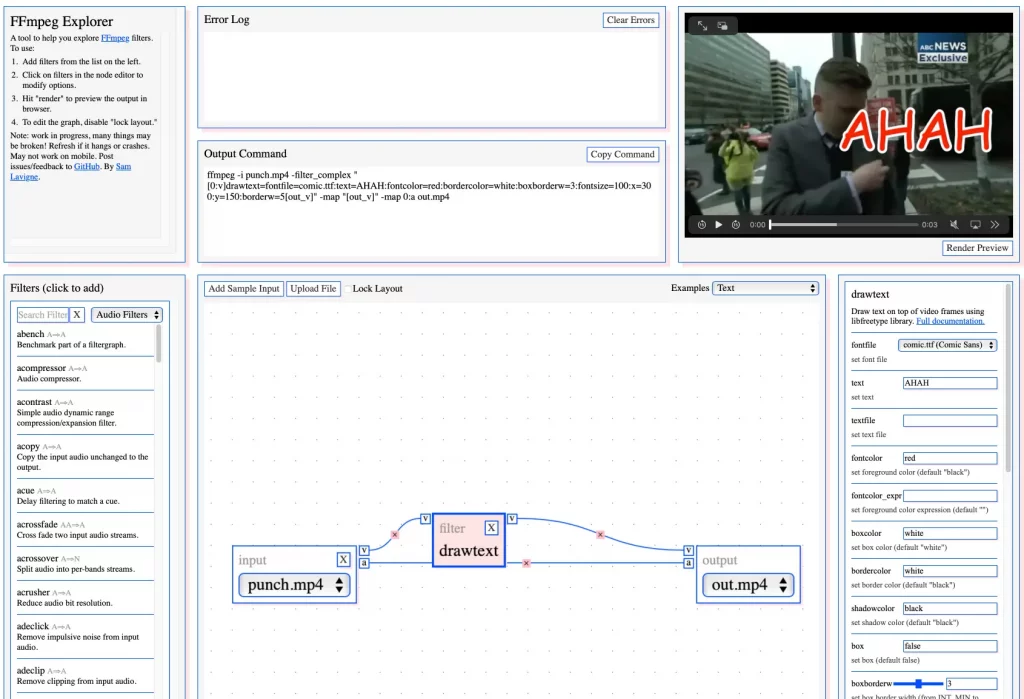The height and width of the screenshot is (699, 1024).
Task: Open the punch.mp4 input file selector
Action: pos(295,585)
